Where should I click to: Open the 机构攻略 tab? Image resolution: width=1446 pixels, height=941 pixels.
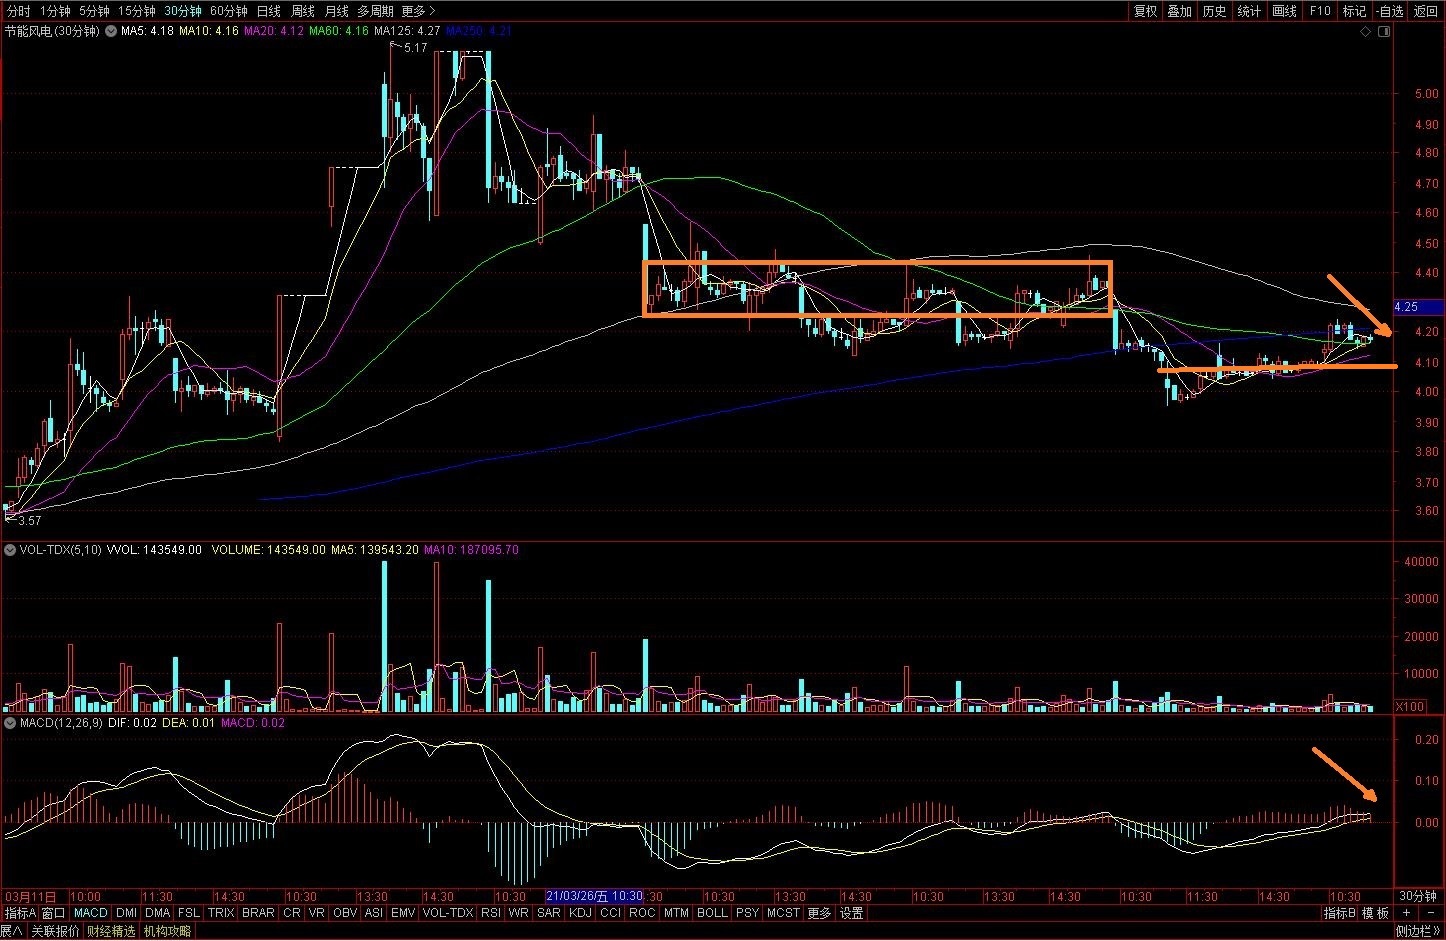[x=167, y=931]
